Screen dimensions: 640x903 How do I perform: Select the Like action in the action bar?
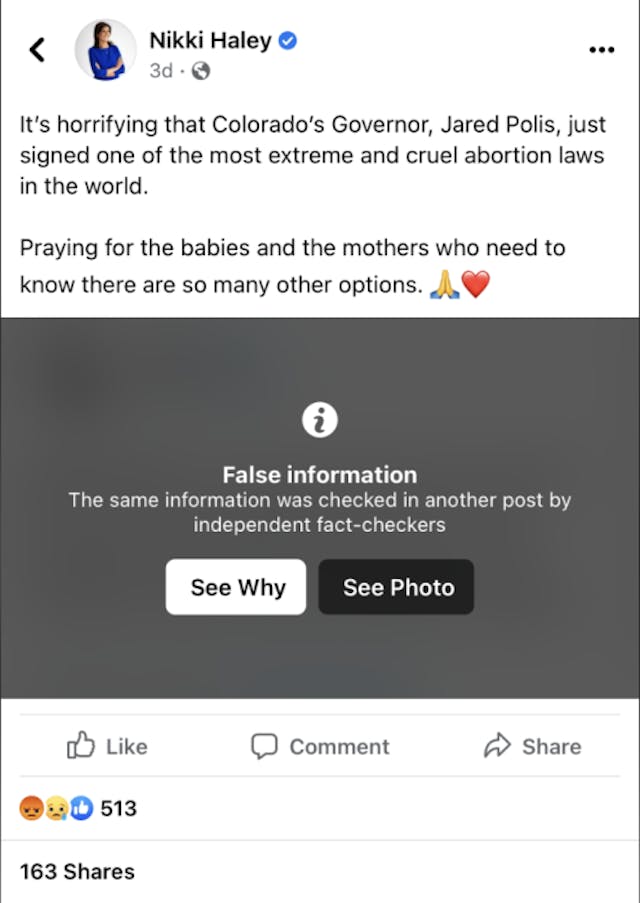[105, 746]
